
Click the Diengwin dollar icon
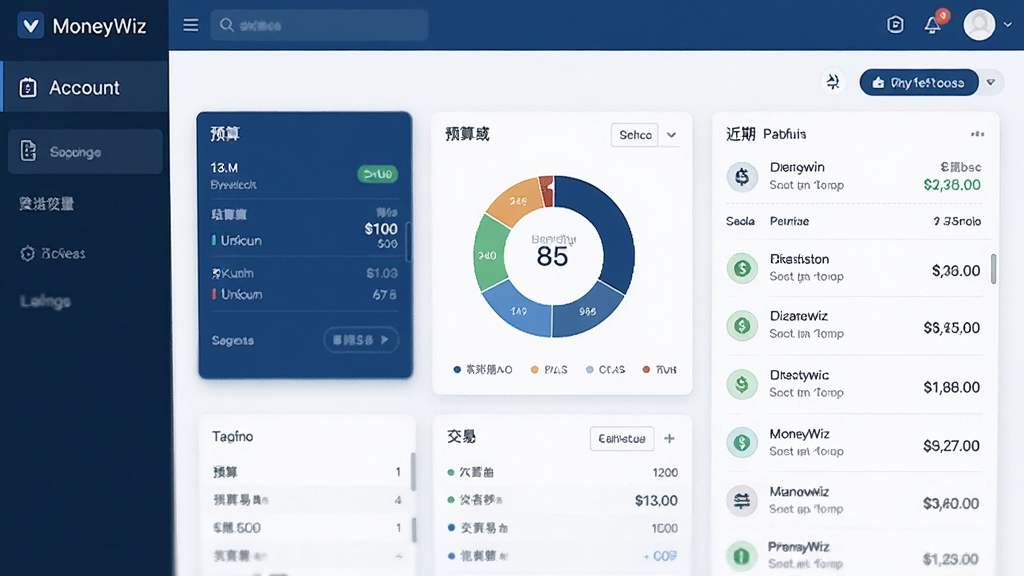[742, 176]
